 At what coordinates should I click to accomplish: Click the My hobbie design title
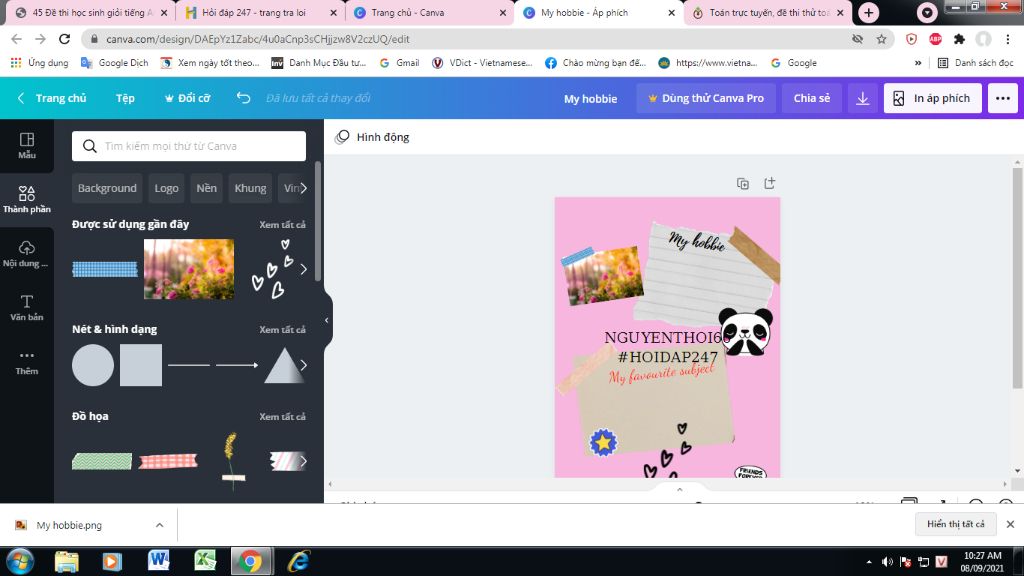coord(590,99)
